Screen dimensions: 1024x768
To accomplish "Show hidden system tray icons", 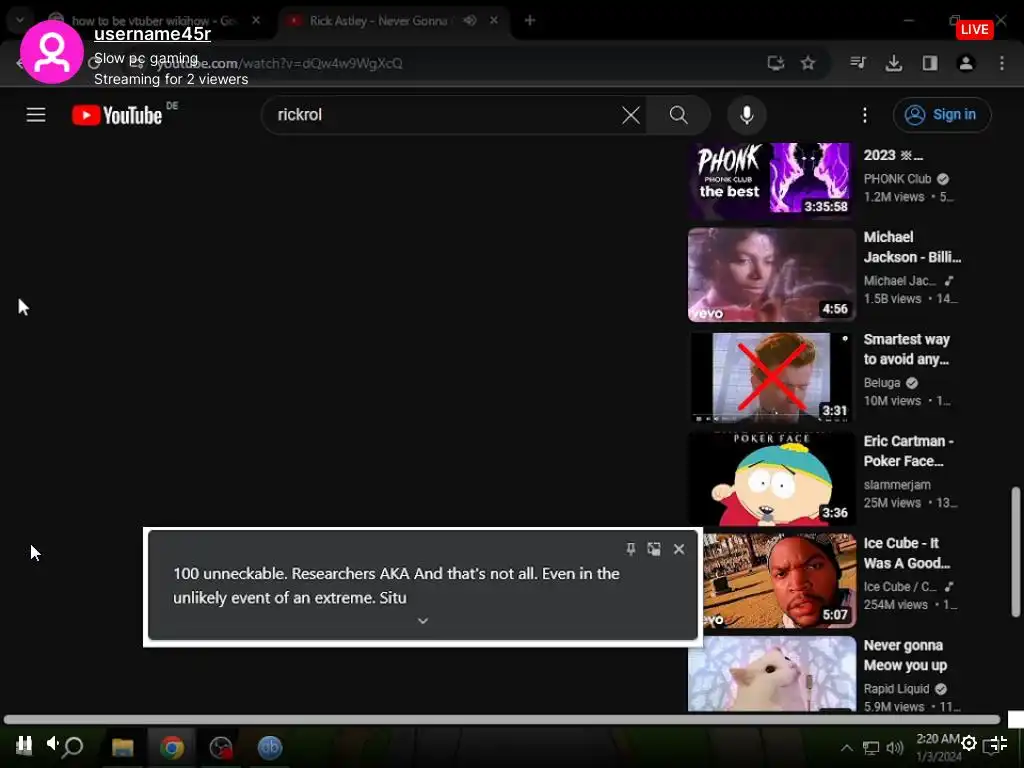I will 846,748.
